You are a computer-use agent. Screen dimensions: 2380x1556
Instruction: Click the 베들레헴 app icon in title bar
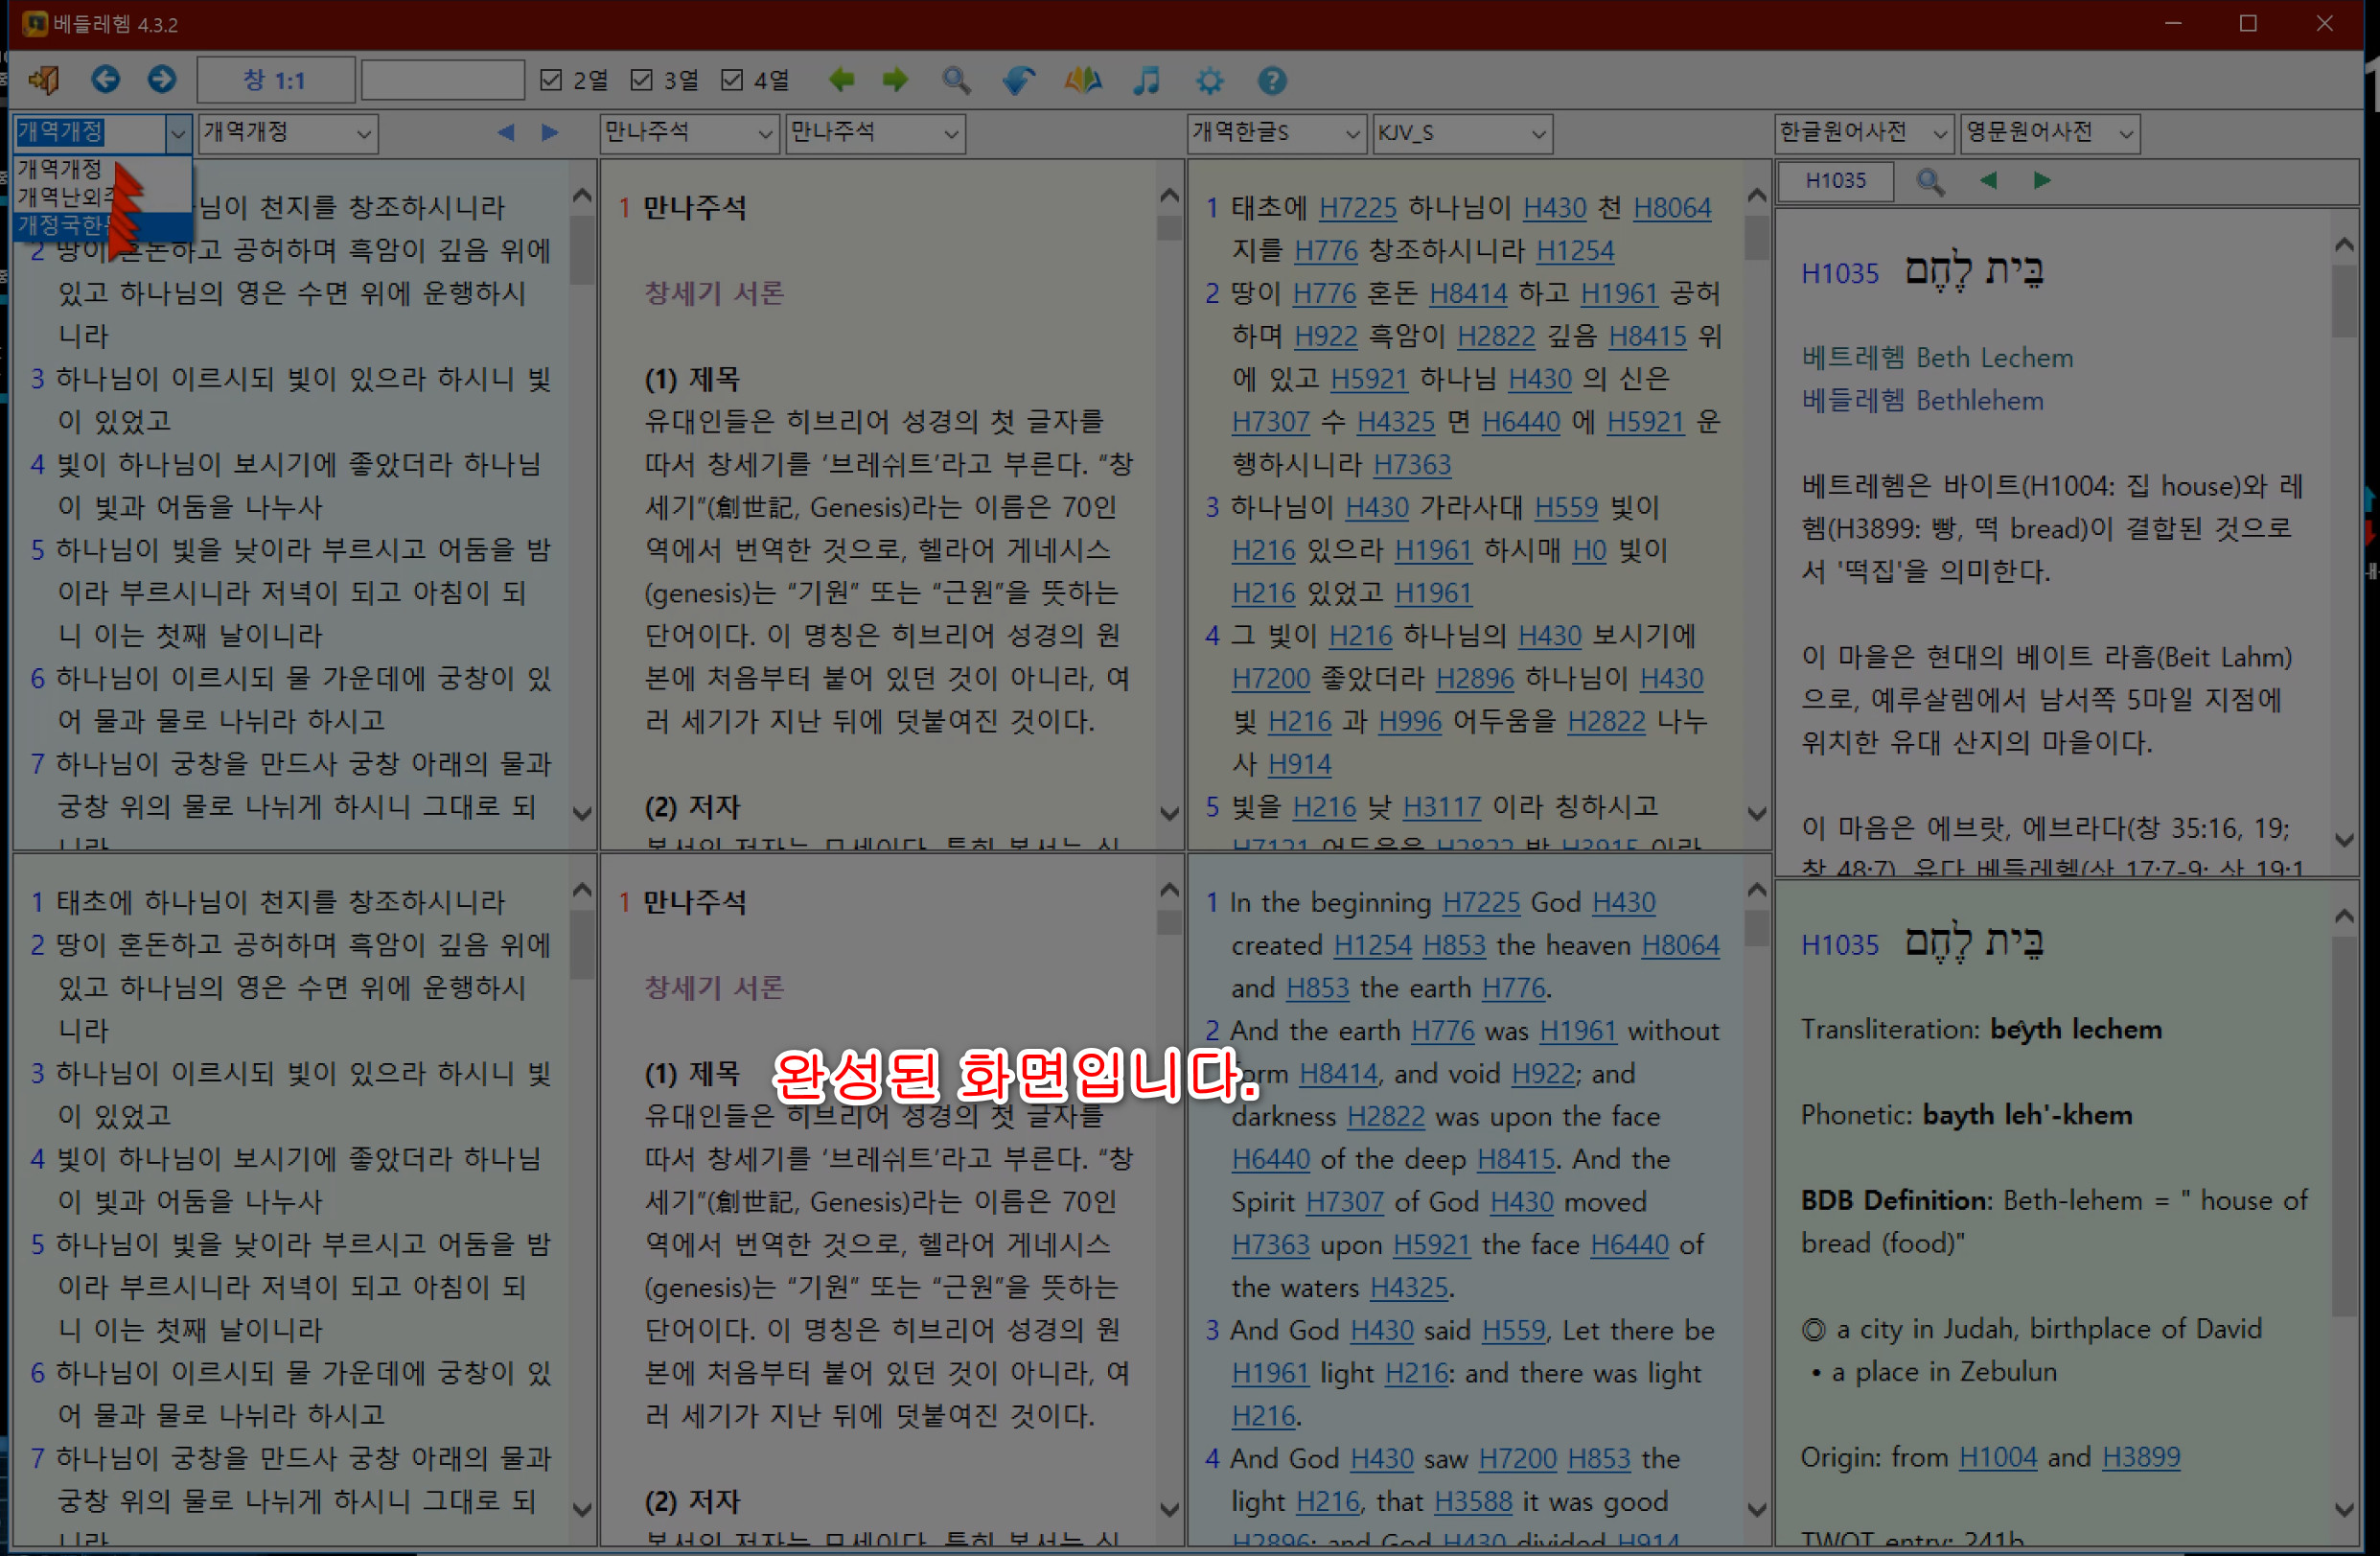(x=35, y=23)
